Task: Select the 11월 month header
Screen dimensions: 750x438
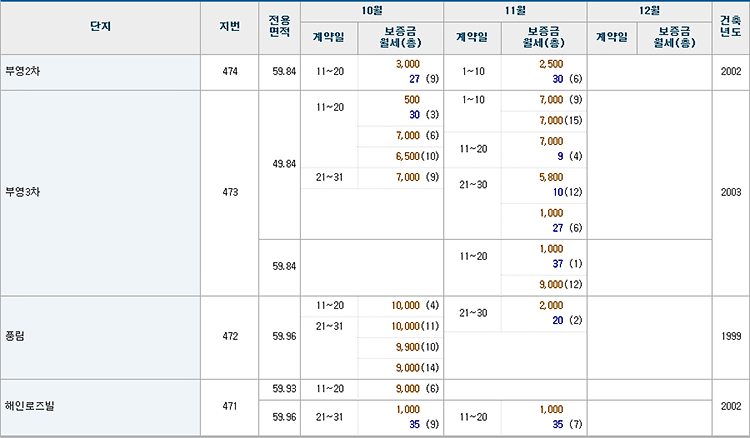Action: (x=515, y=11)
